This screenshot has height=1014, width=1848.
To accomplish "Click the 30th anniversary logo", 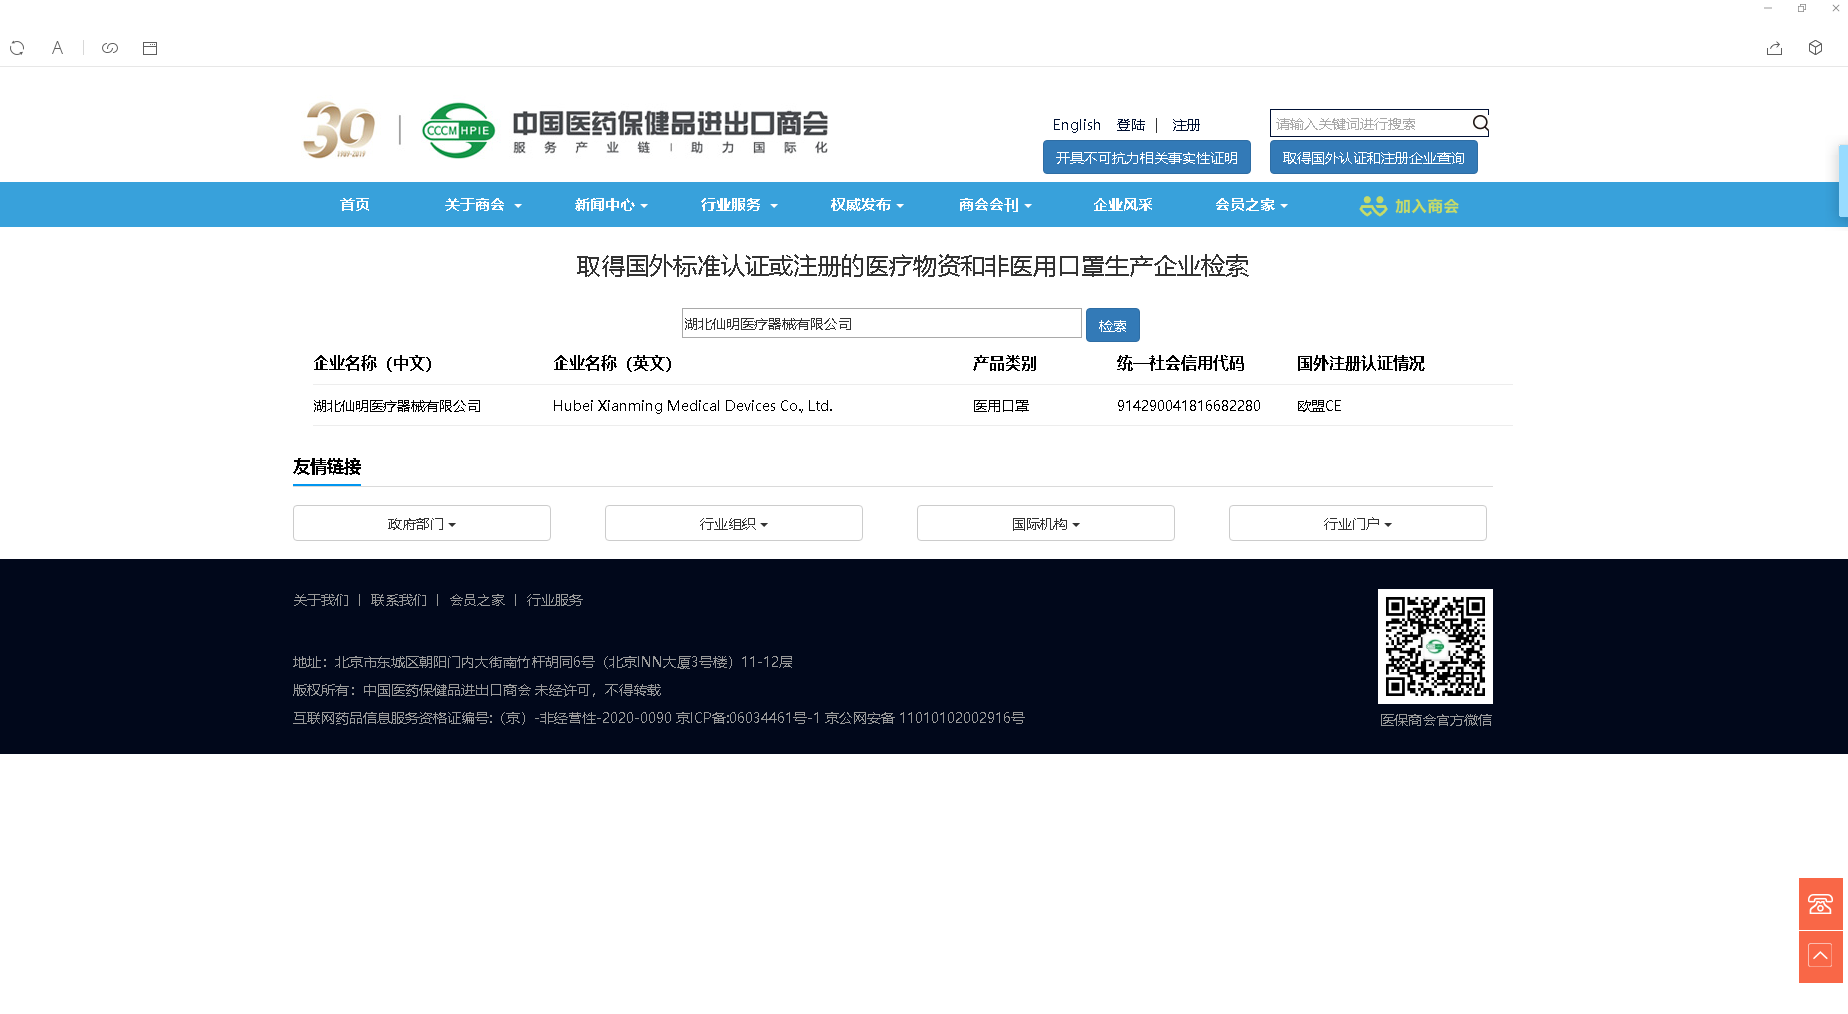I will [339, 130].
